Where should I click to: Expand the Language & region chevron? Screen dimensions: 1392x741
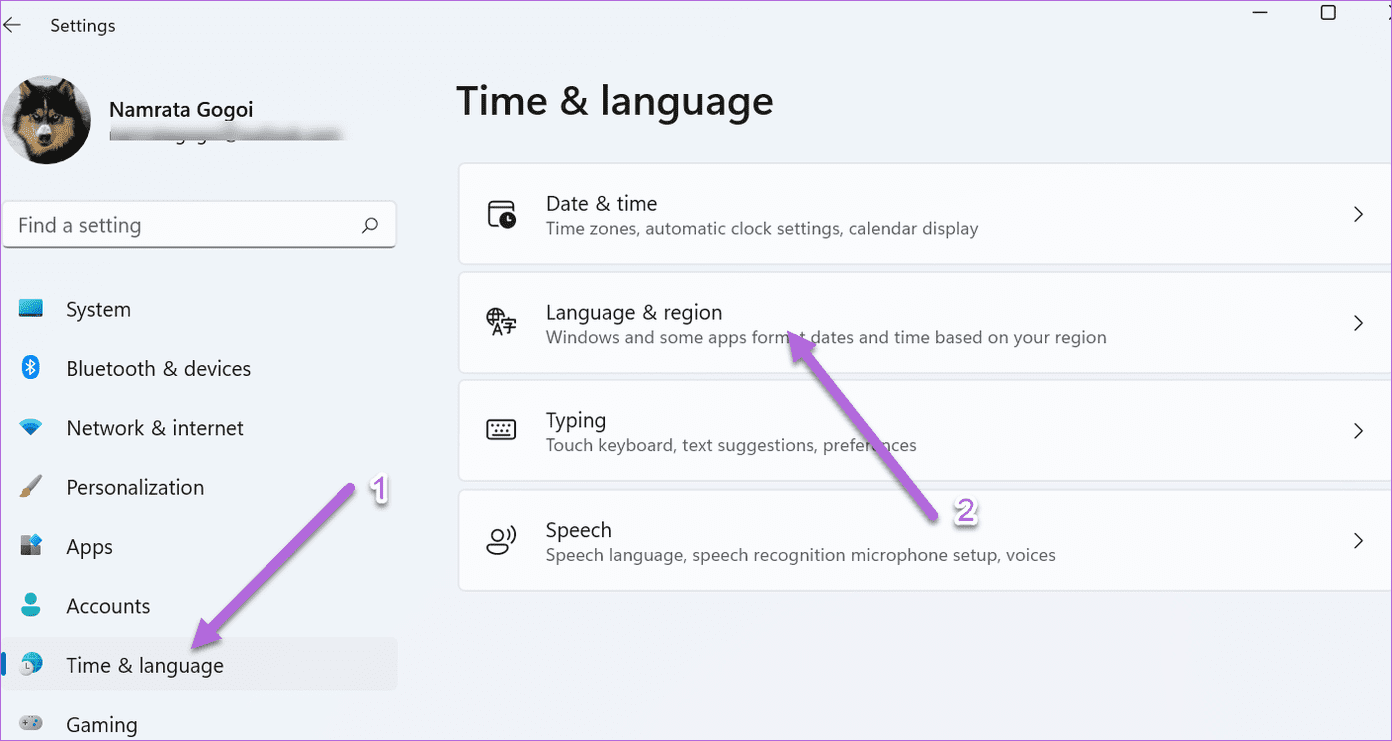pyautogui.click(x=1358, y=323)
